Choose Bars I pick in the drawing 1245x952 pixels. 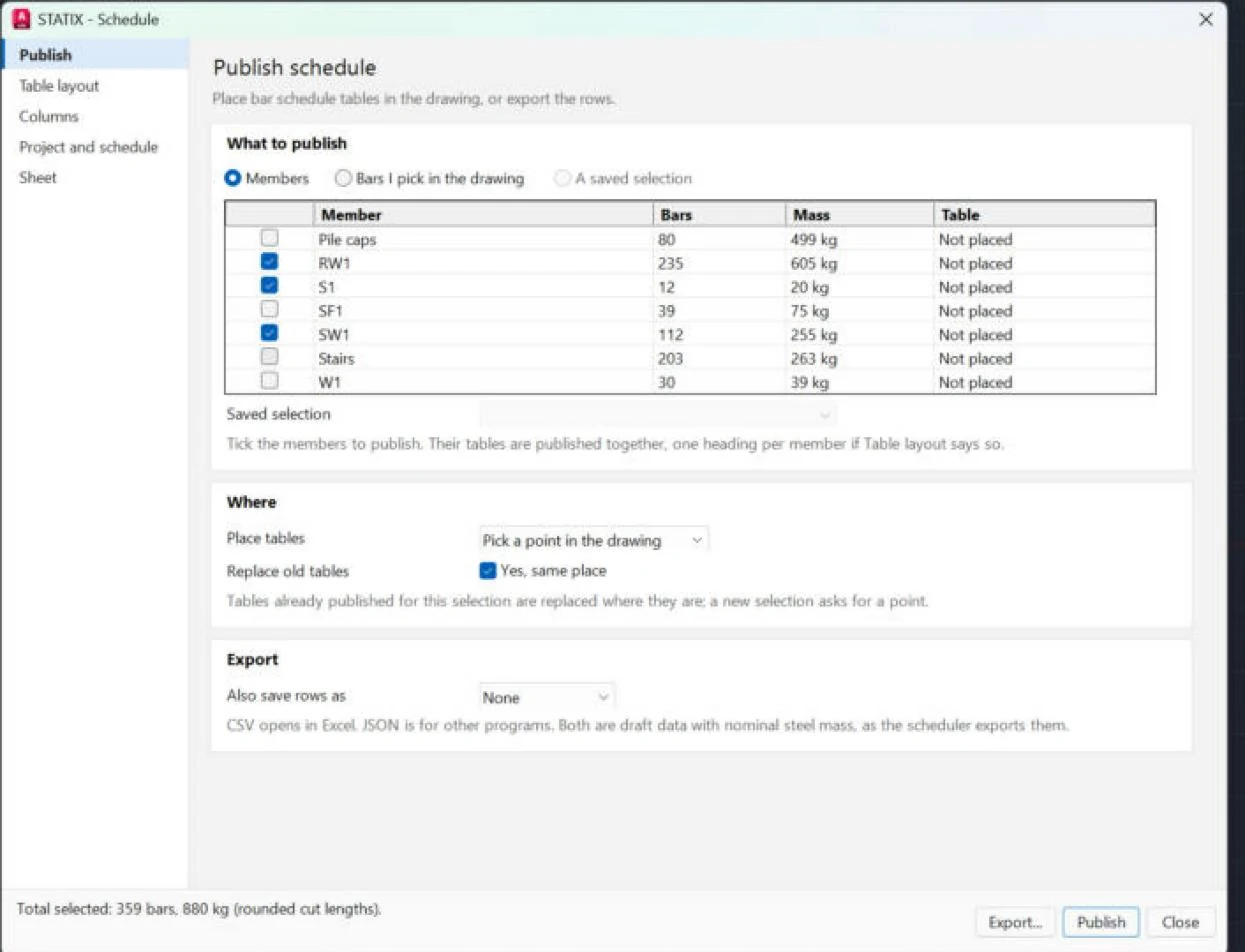(x=429, y=178)
